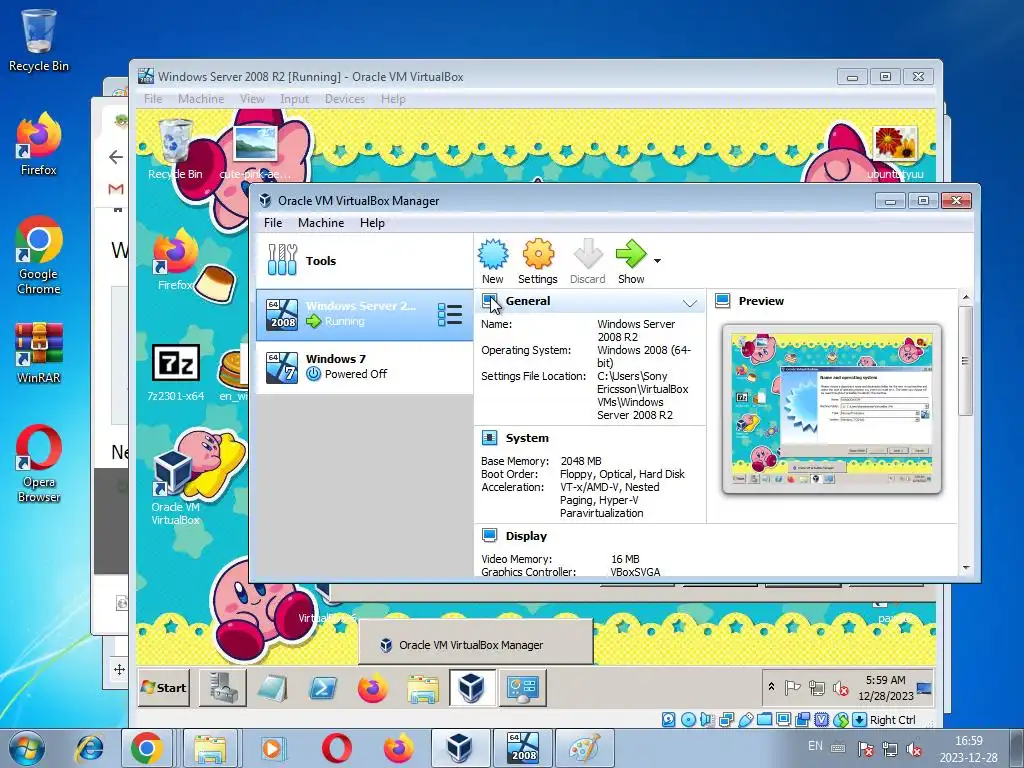Image resolution: width=1024 pixels, height=768 pixels.
Task: Click the USB devices icon in VM status bar
Action: click(746, 720)
